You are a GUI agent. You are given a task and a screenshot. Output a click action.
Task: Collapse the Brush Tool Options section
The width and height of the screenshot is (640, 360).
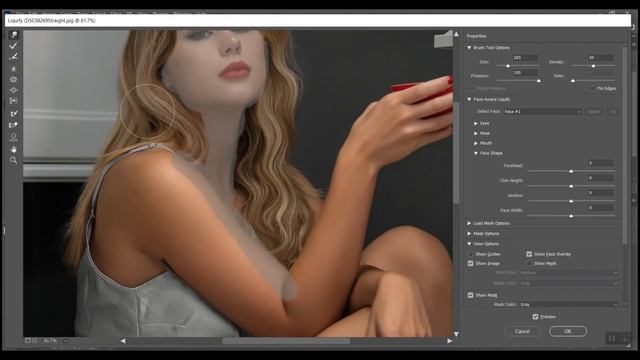[469, 48]
